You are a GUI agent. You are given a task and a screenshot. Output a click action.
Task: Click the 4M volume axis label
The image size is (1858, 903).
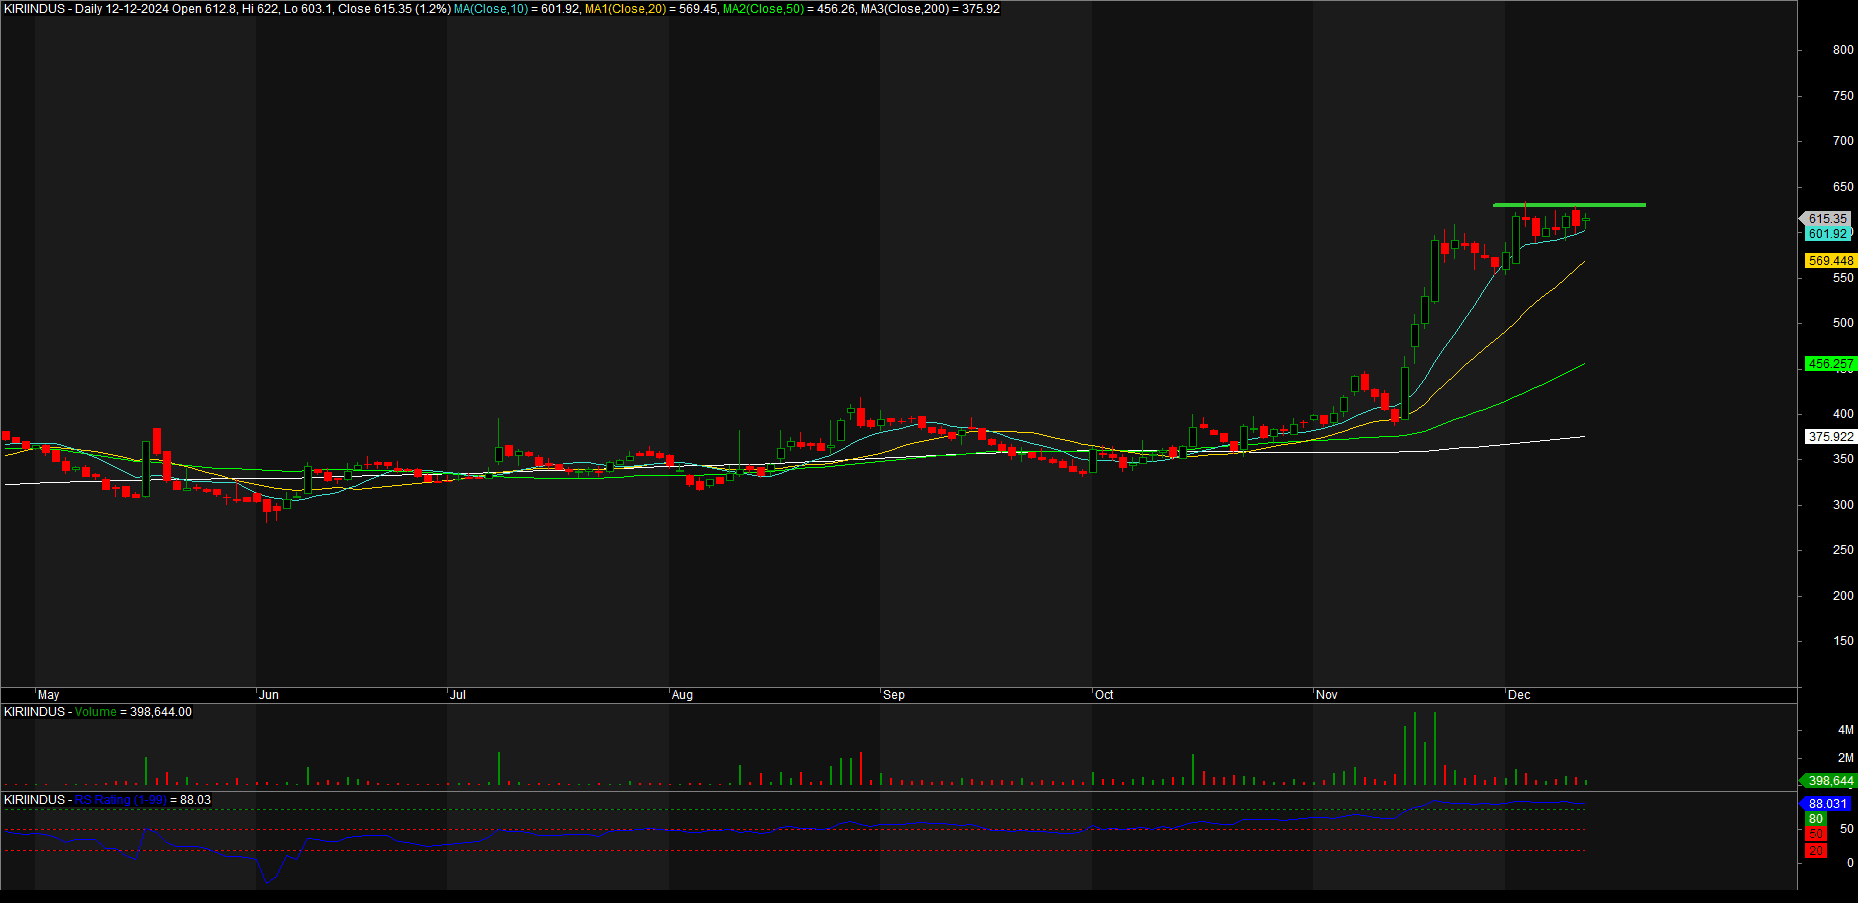pyautogui.click(x=1845, y=730)
